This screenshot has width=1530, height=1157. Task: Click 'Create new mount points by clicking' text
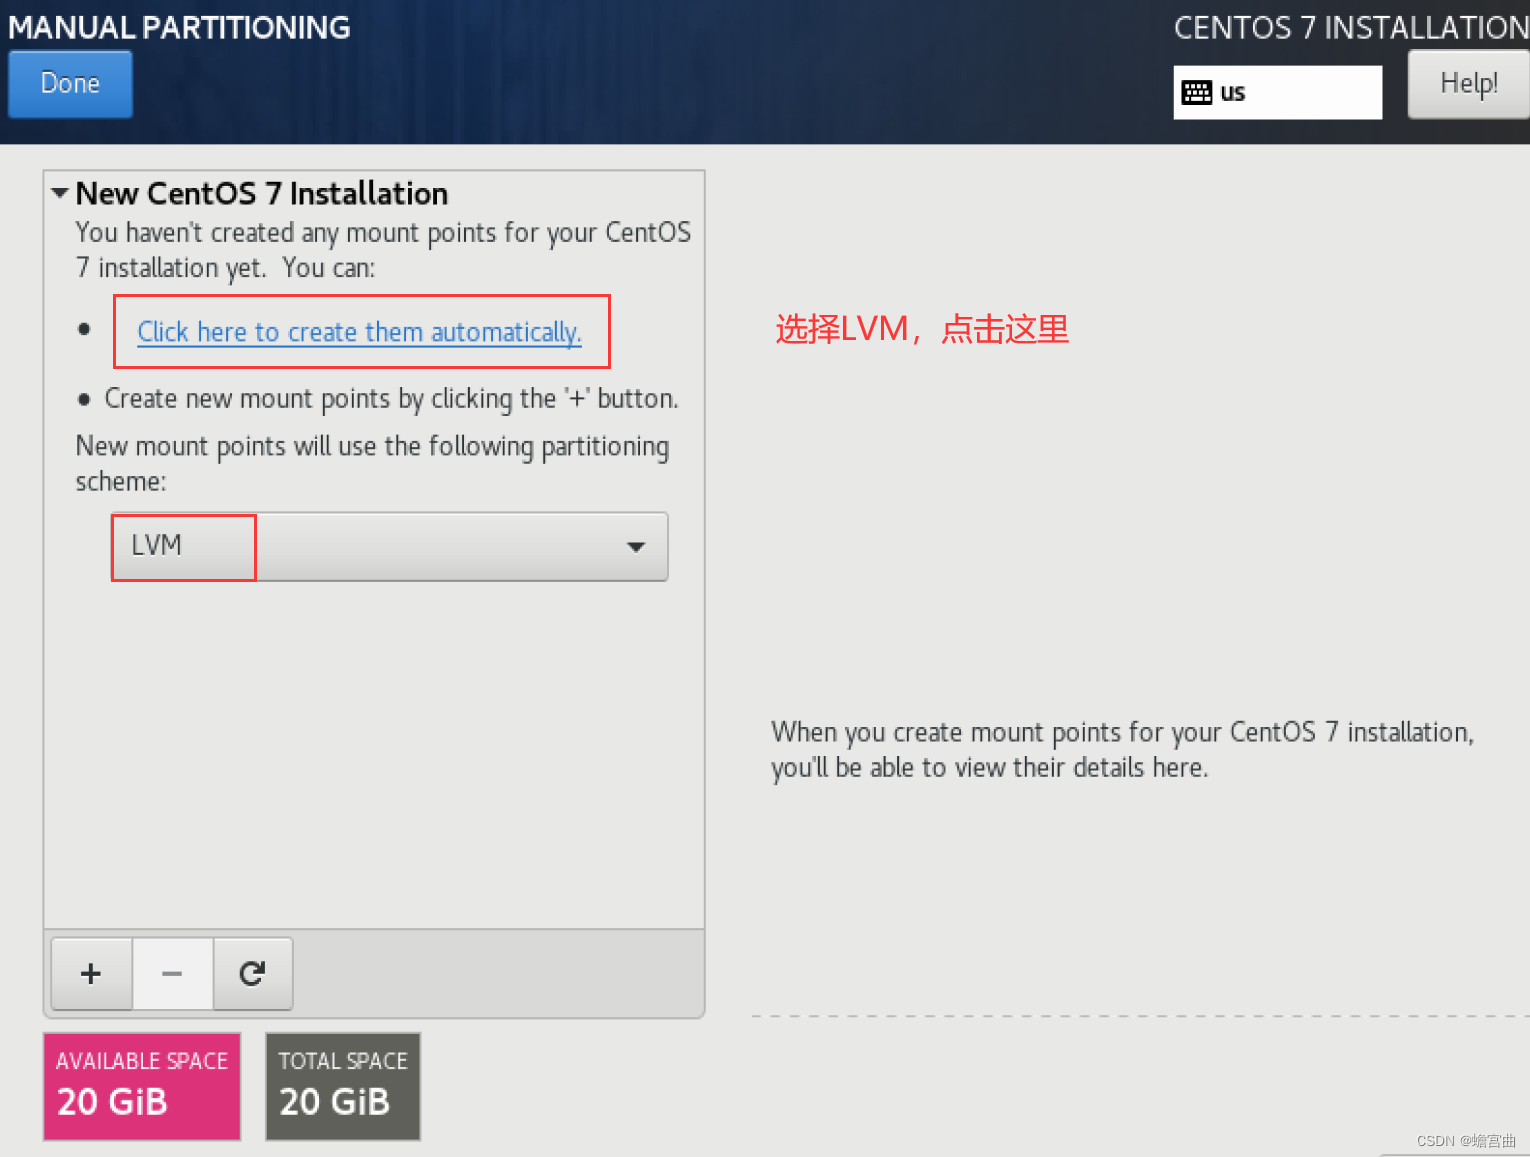[391, 398]
